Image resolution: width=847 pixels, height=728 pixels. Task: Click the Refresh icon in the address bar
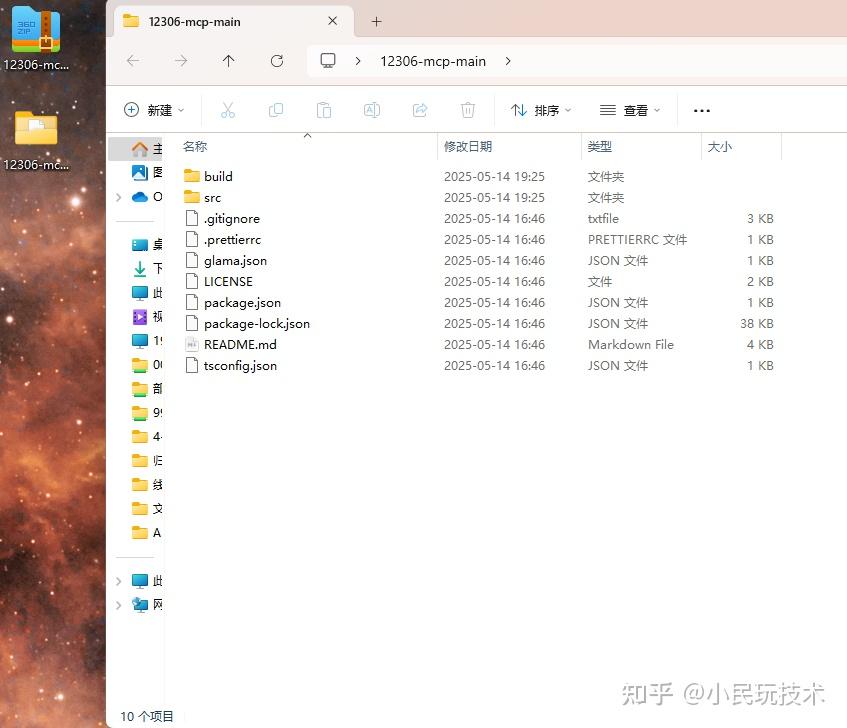(277, 60)
